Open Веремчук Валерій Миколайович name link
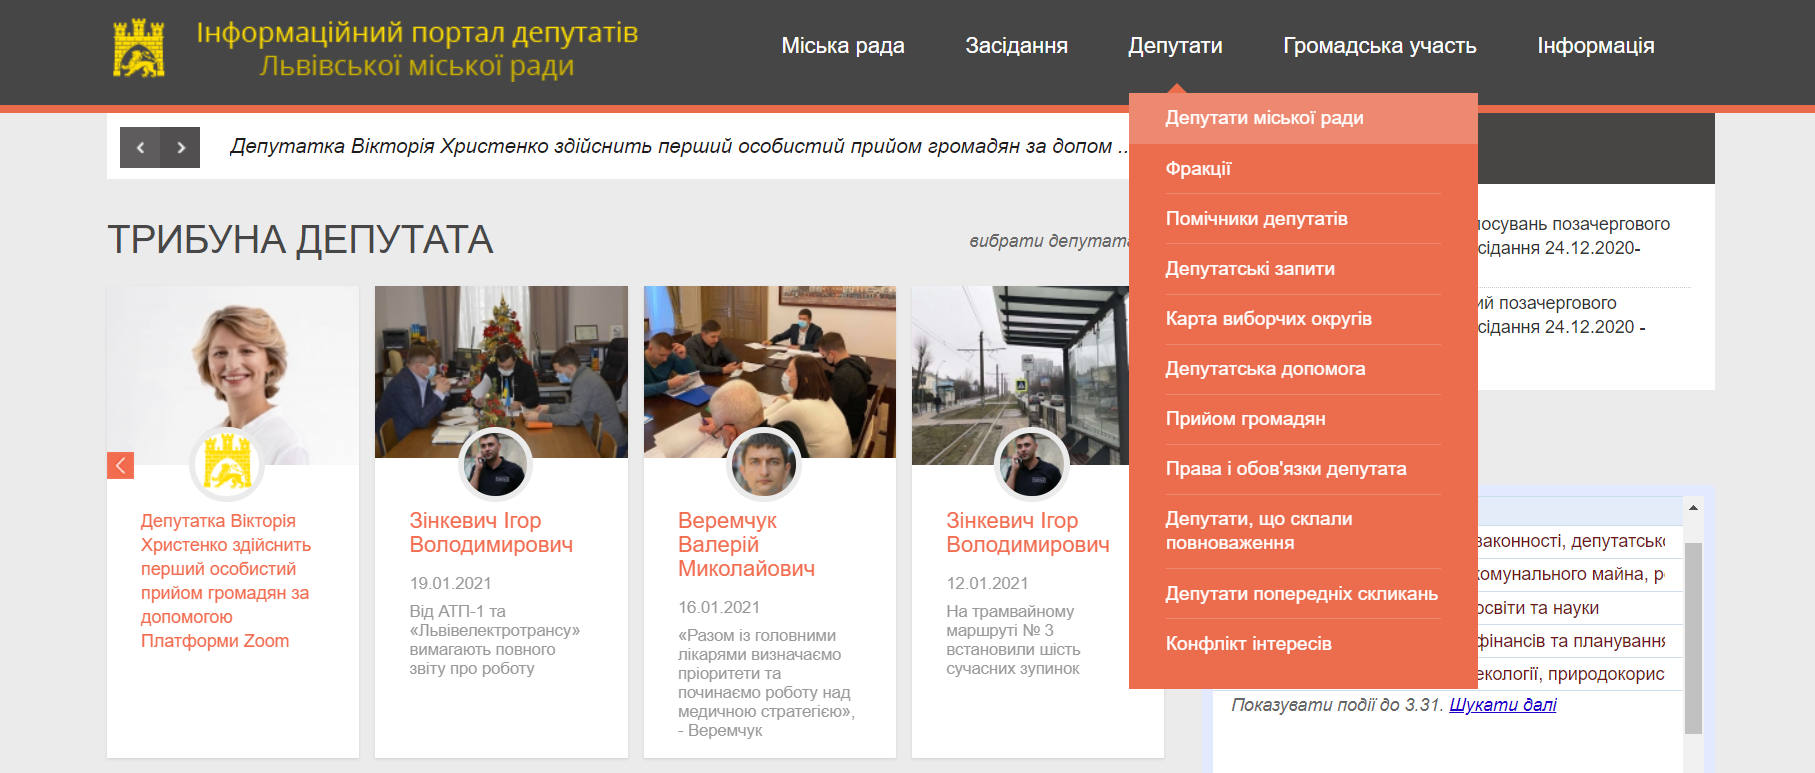The image size is (1815, 773). (746, 545)
